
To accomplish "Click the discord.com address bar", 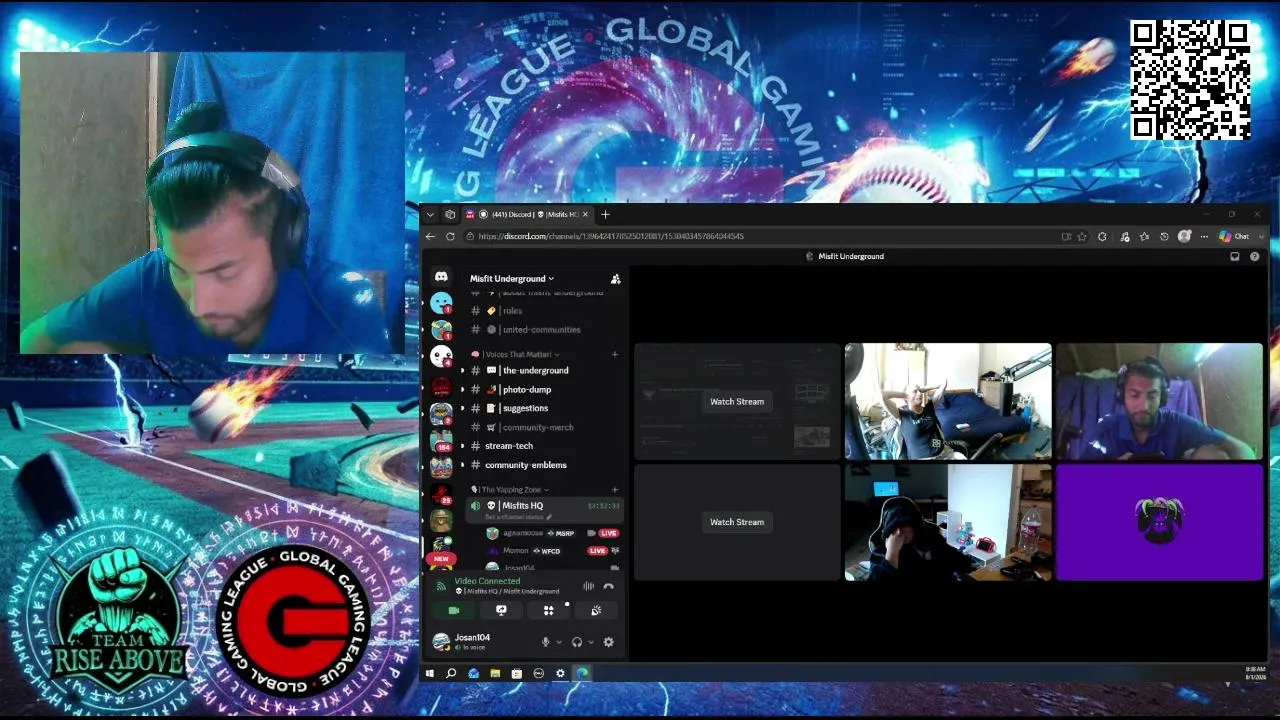I will point(760,237).
